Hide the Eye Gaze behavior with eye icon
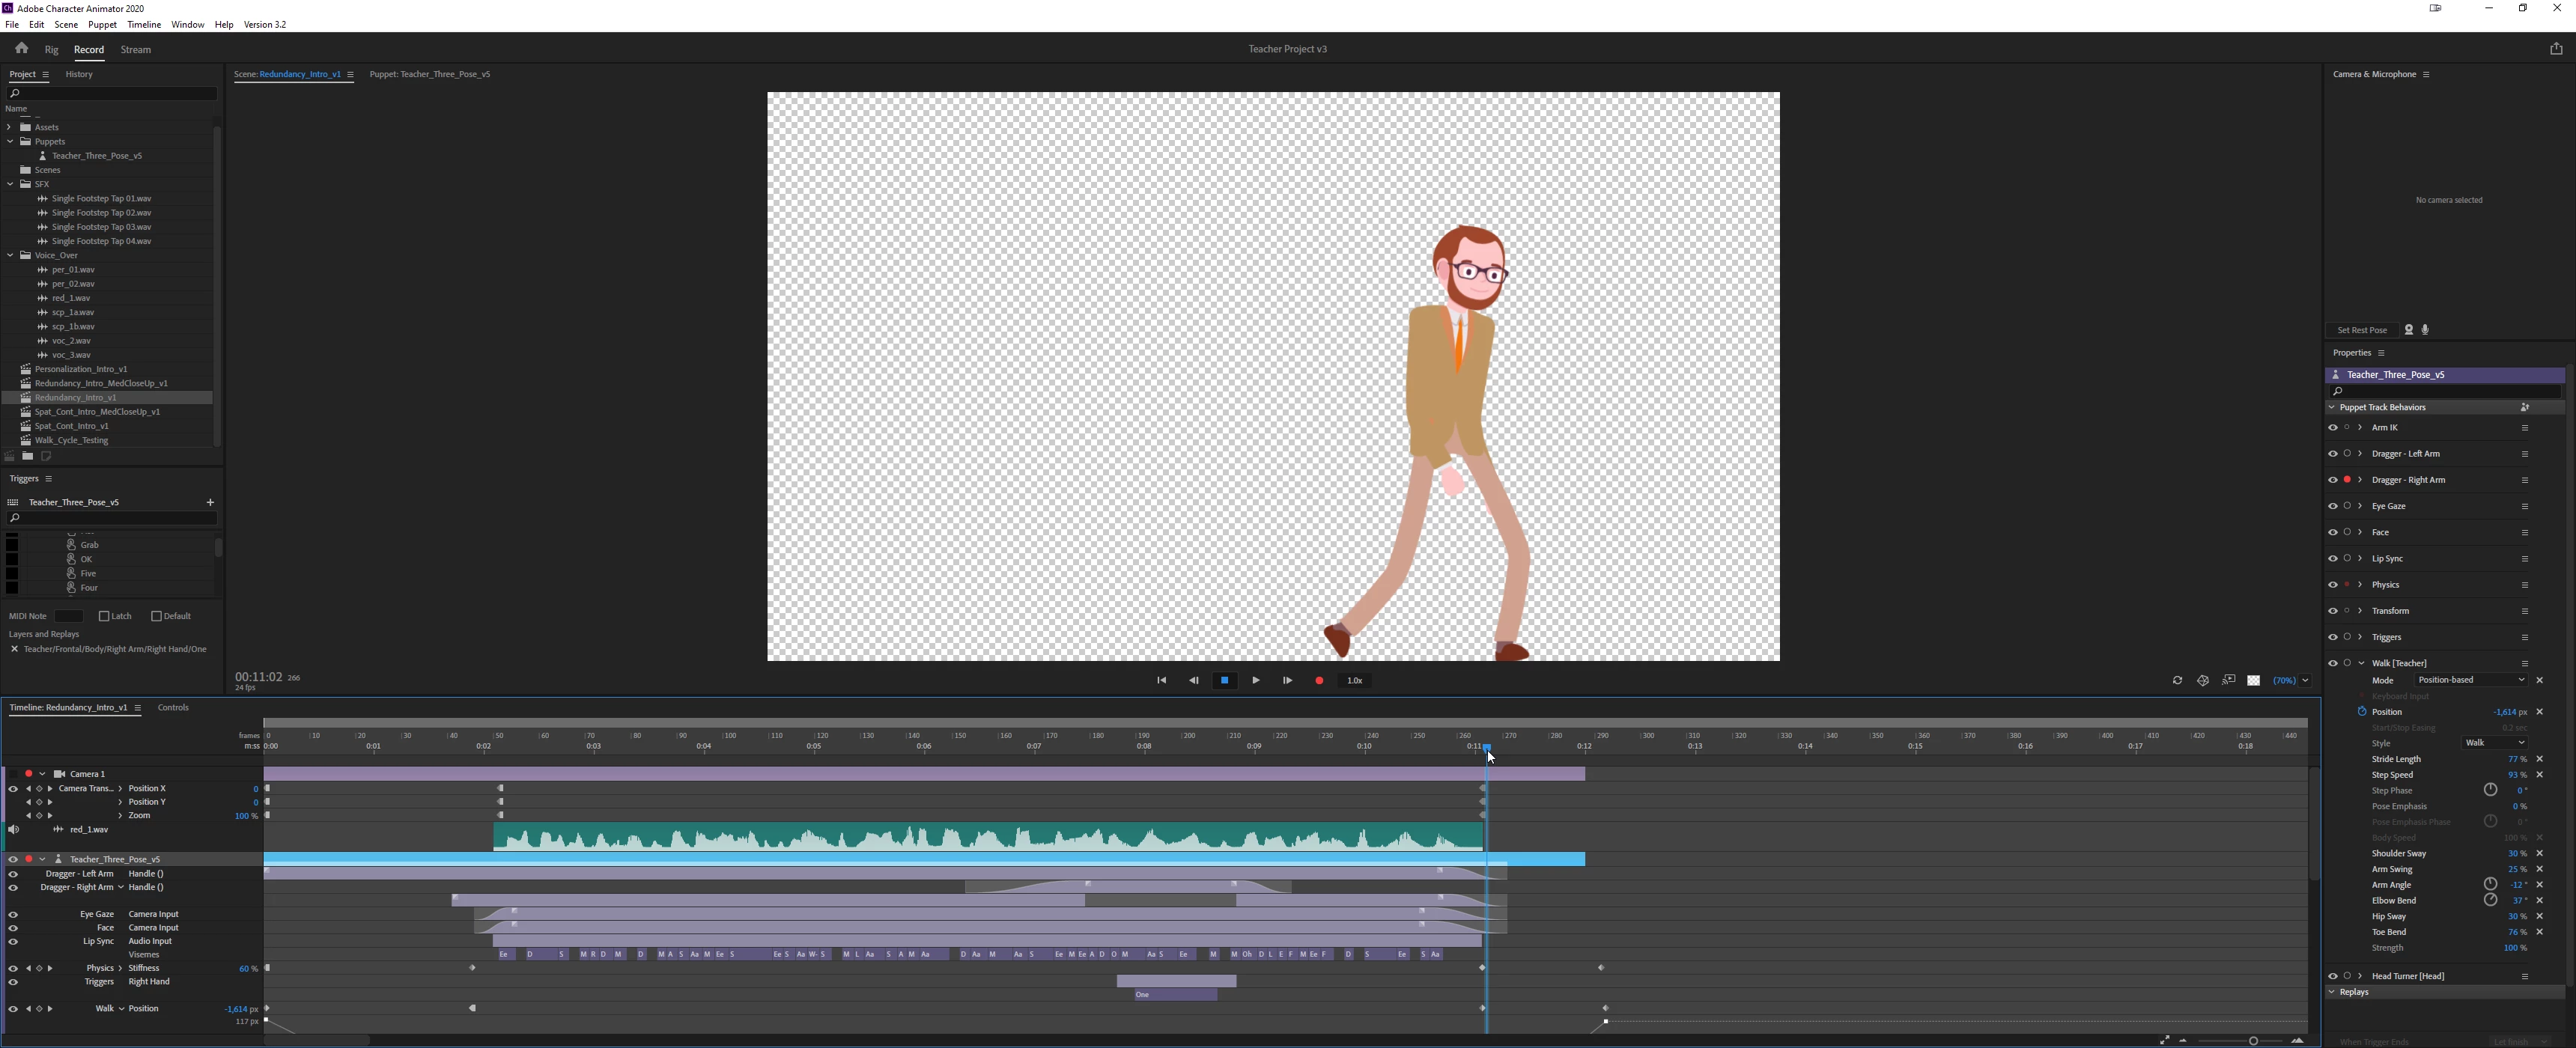This screenshot has width=2576, height=1048. tap(2333, 506)
